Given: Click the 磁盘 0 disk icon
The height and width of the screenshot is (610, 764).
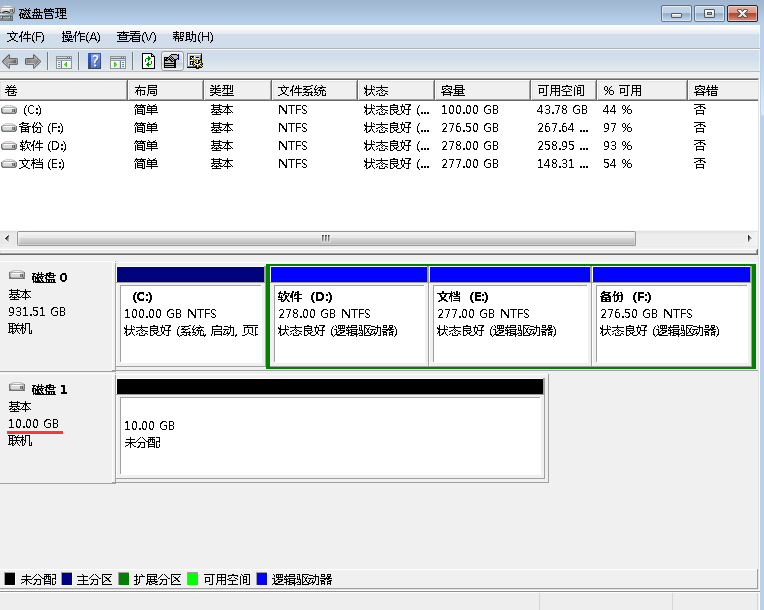Looking at the screenshot, I should (x=17, y=275).
